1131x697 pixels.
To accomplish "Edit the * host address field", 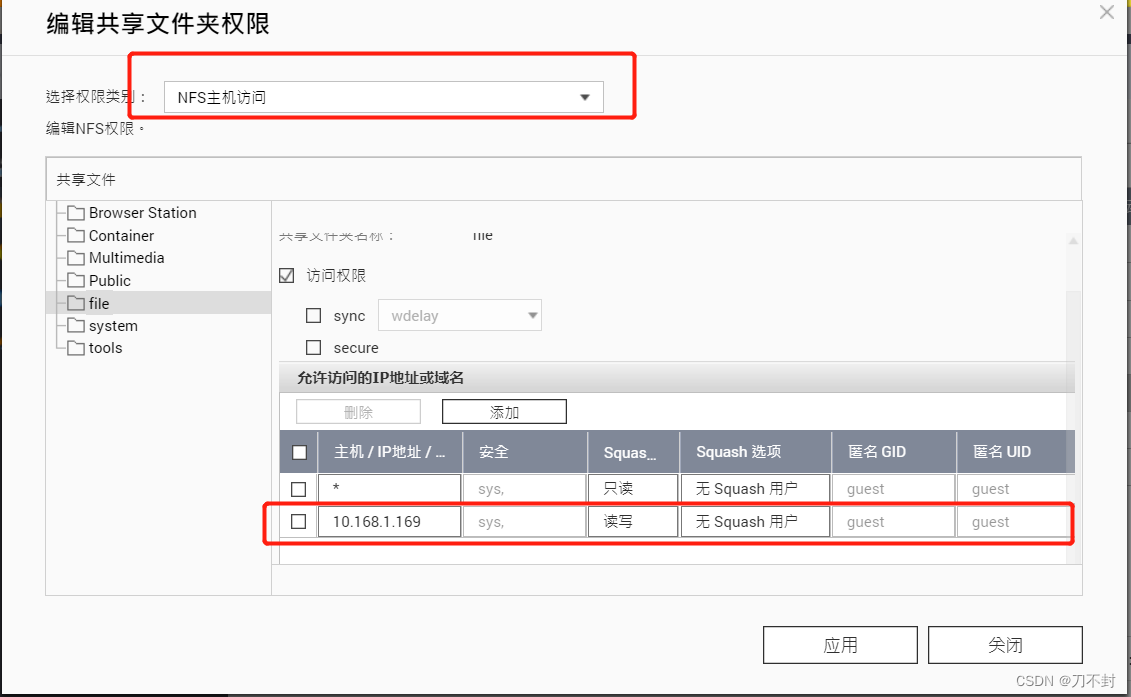I will tap(390, 489).
